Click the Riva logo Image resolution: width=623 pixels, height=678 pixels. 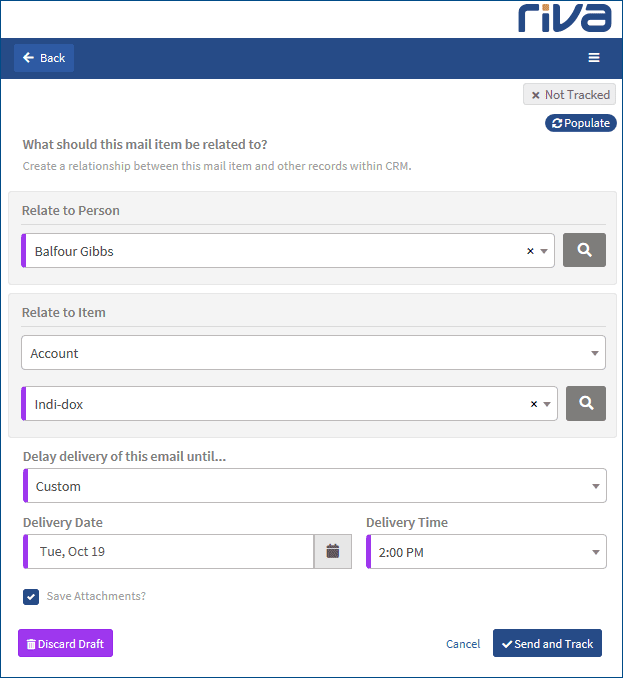564,18
